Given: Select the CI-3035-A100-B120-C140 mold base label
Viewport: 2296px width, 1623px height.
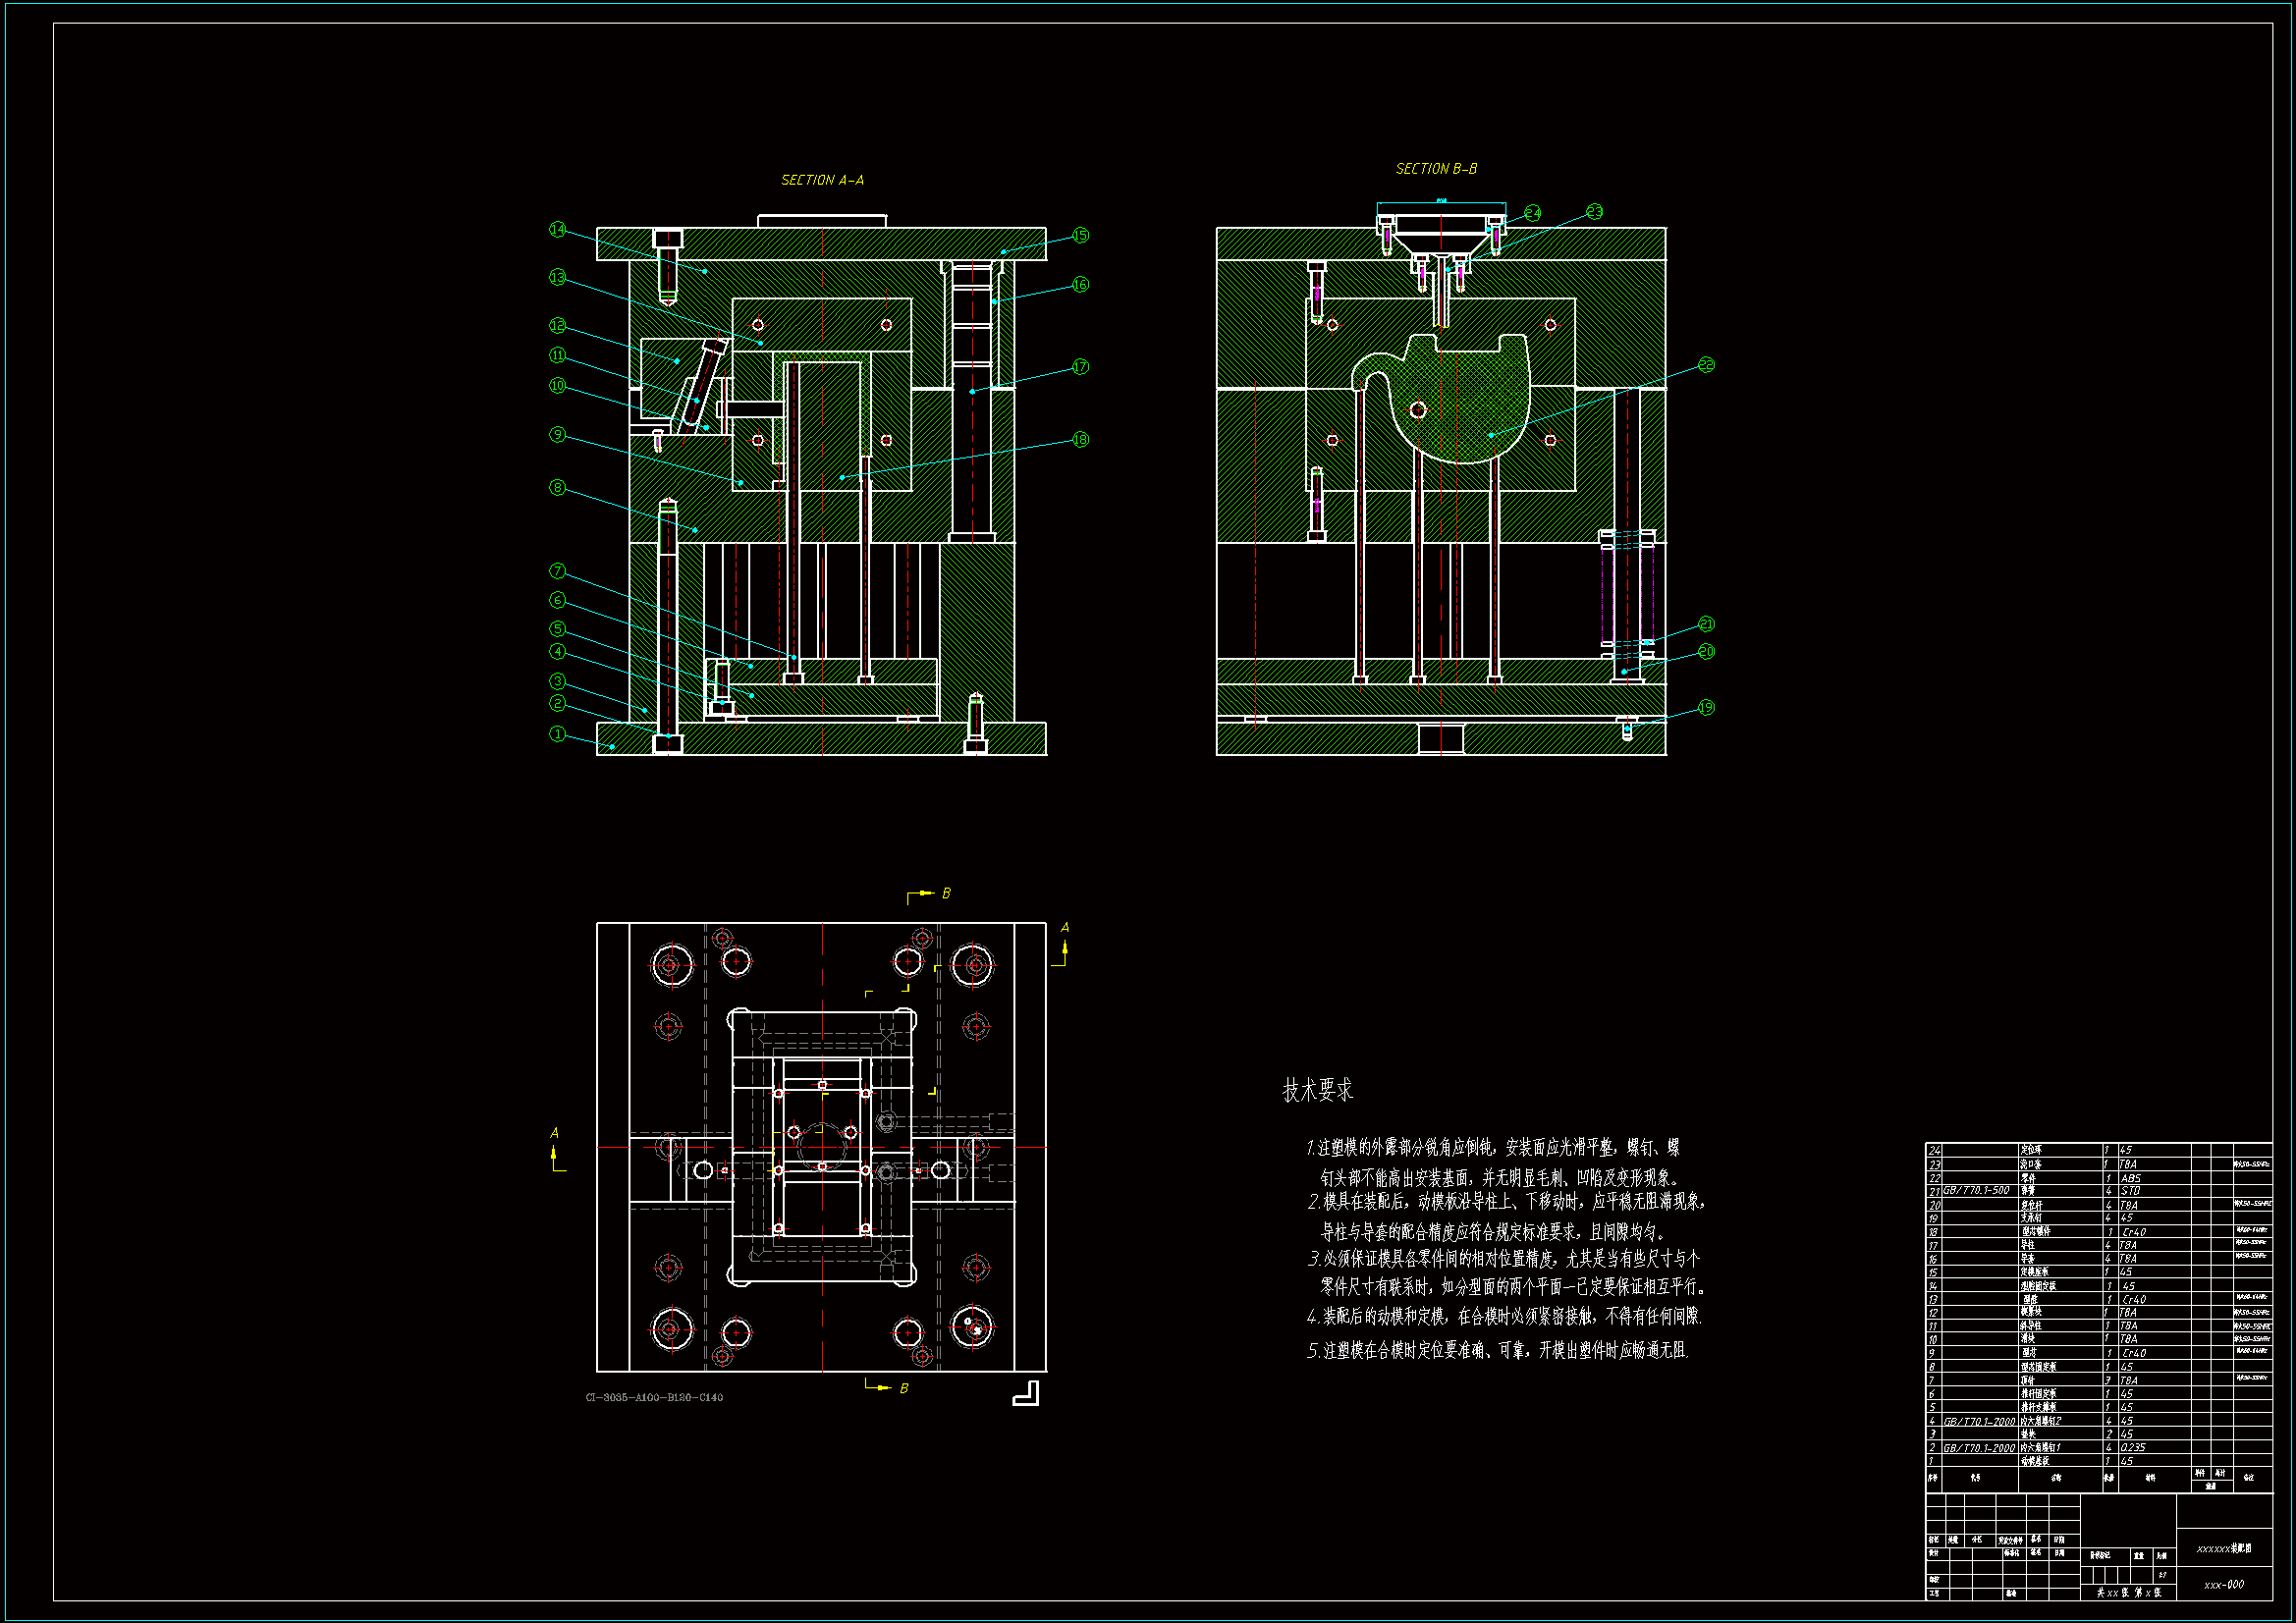Looking at the screenshot, I should pyautogui.click(x=654, y=1398).
